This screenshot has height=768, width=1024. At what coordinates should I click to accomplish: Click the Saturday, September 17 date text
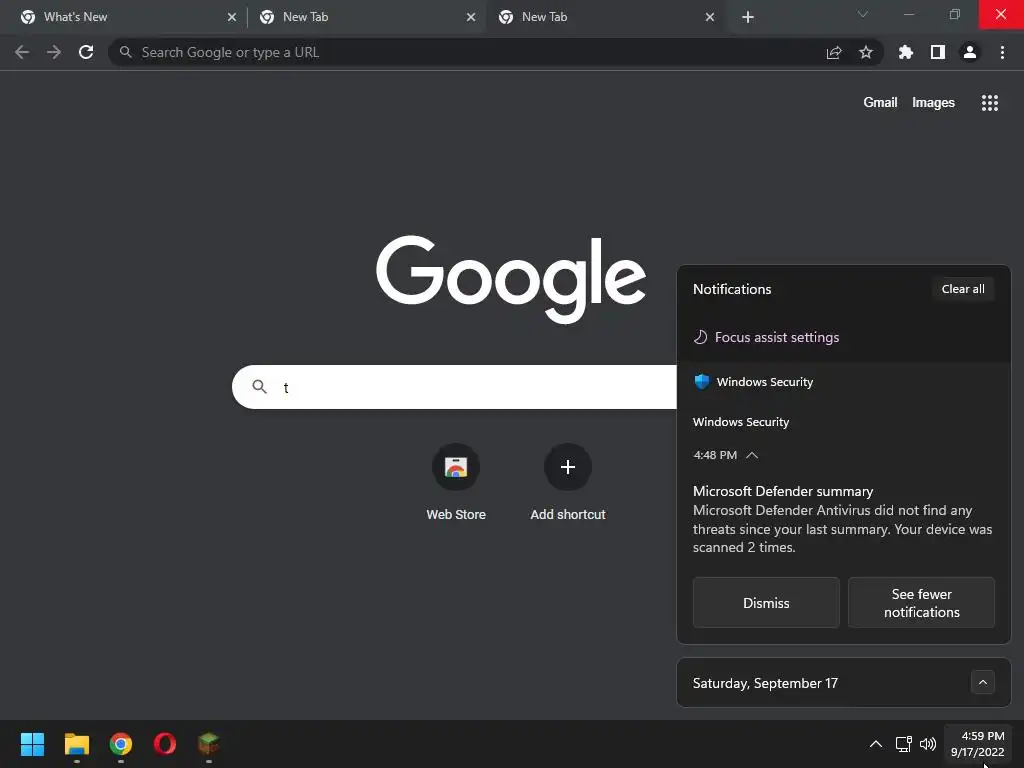pos(765,683)
